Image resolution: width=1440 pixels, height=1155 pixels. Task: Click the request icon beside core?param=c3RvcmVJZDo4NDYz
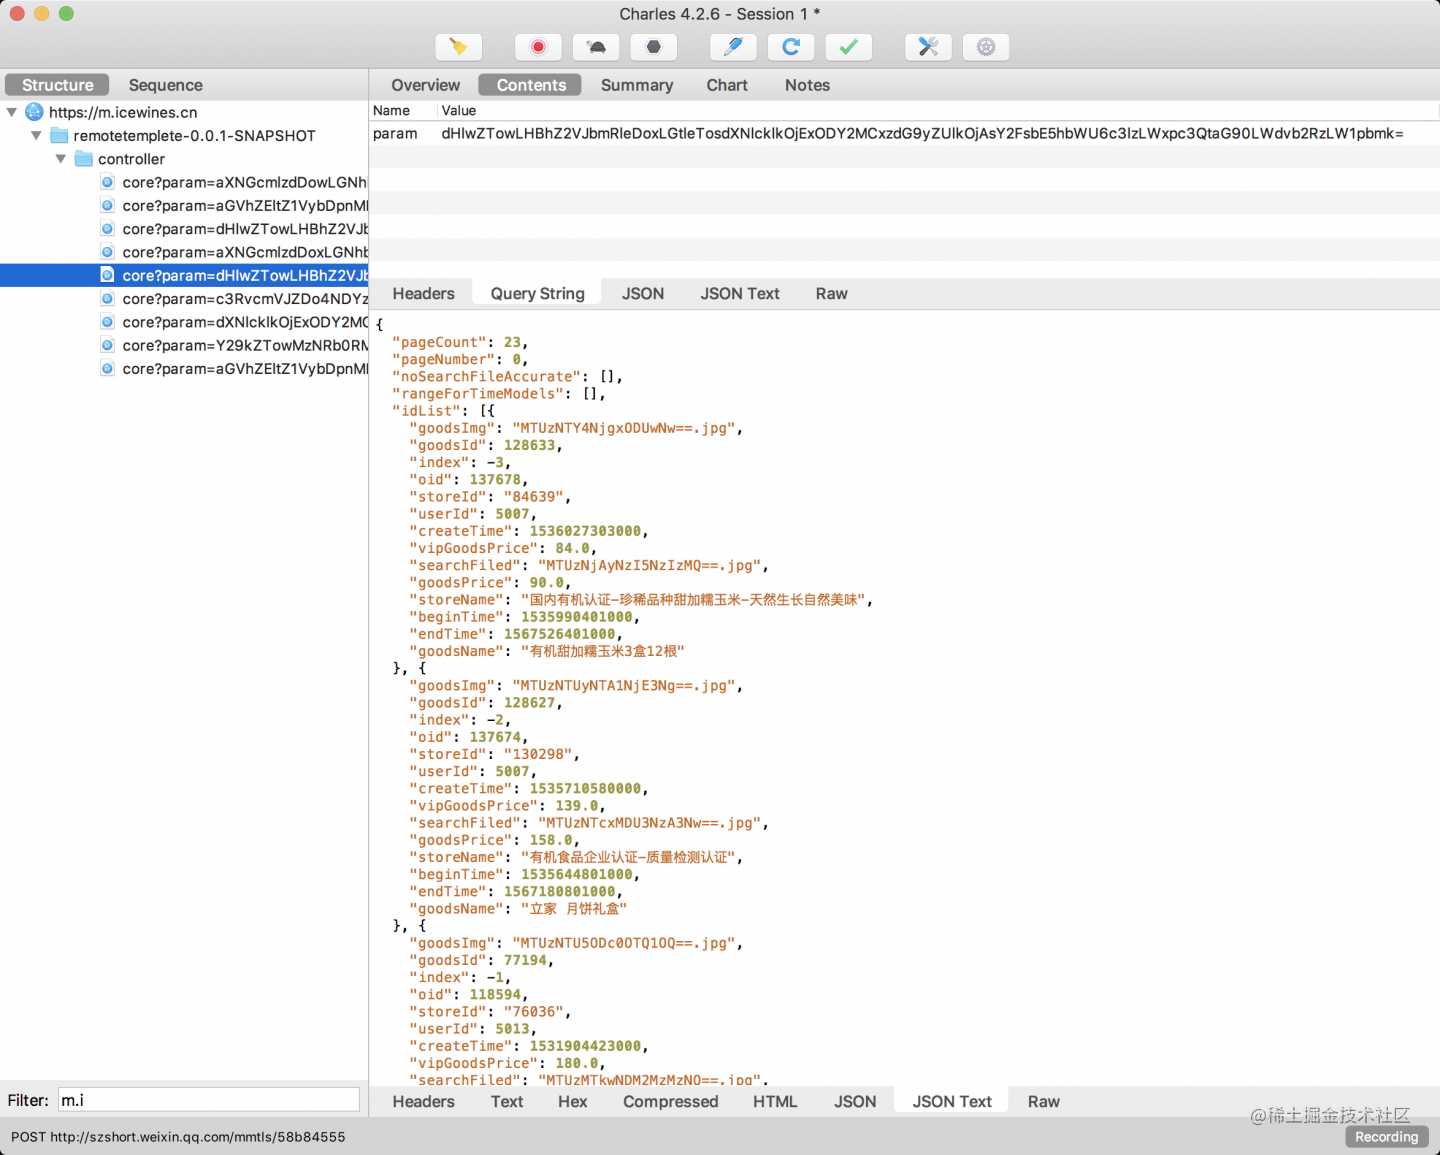(107, 298)
